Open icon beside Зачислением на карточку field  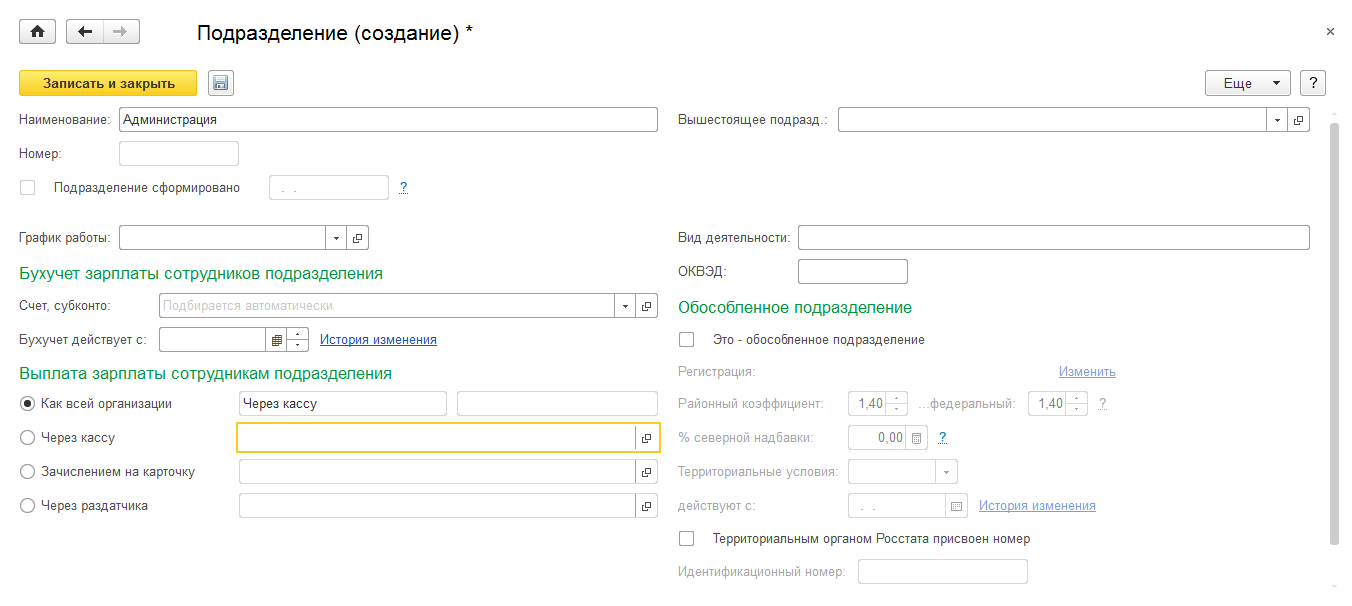[647, 472]
